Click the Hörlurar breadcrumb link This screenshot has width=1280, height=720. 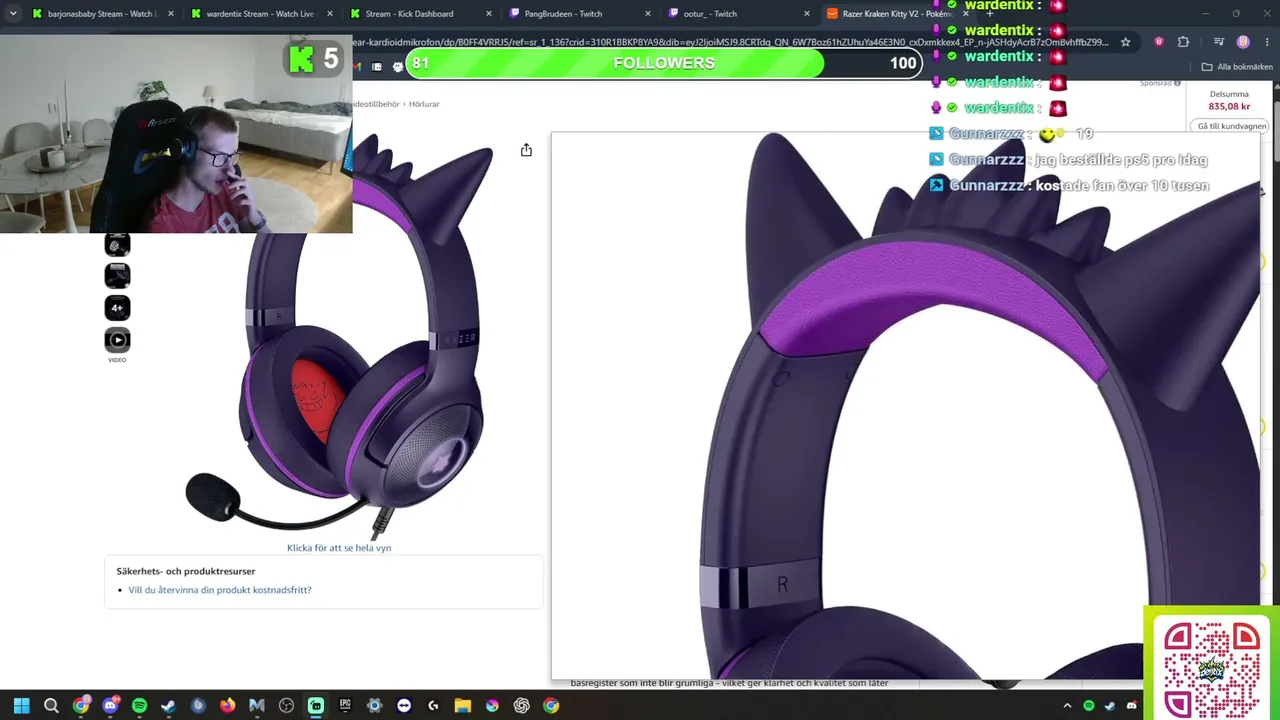[424, 104]
